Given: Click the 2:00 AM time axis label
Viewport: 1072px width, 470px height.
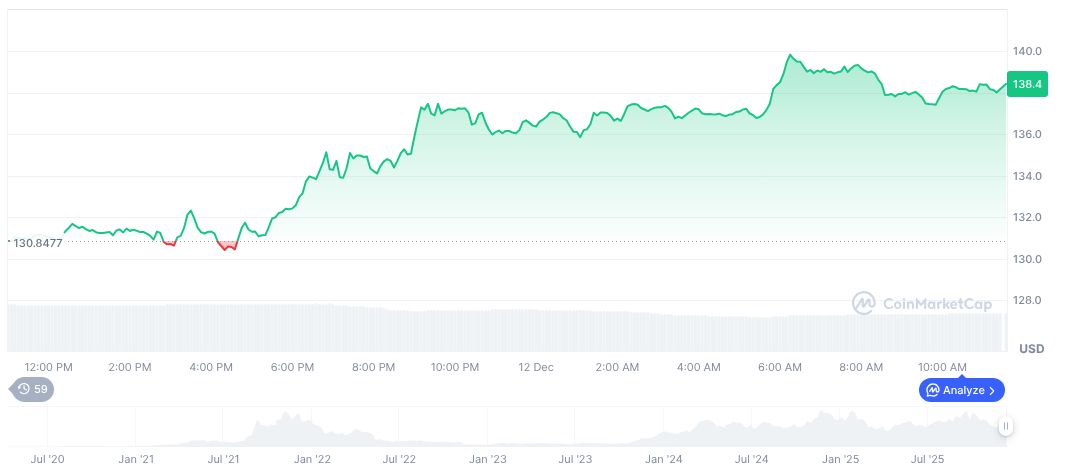Looking at the screenshot, I should 617,367.
